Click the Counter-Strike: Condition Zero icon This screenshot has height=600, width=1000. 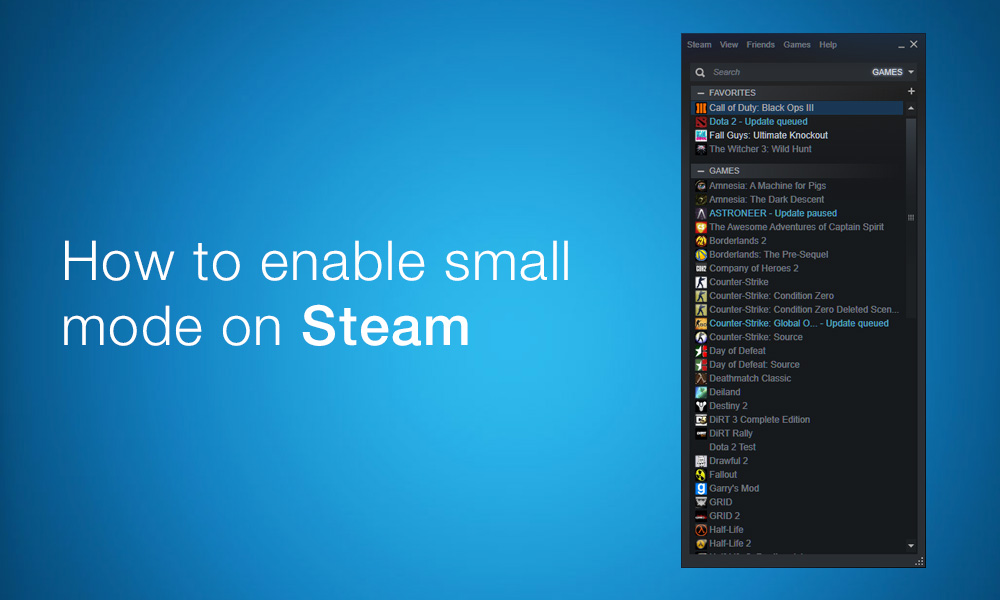coord(701,296)
